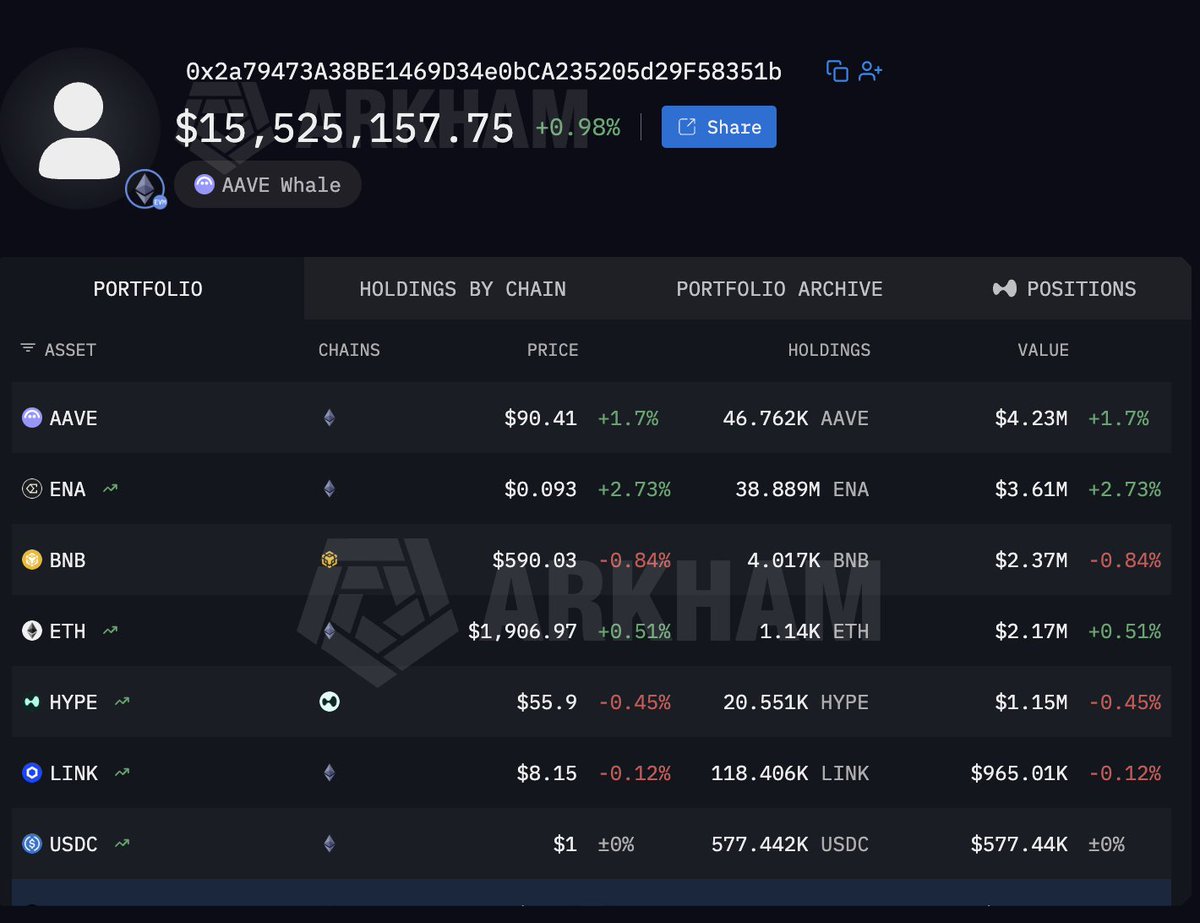Click the 577.442K USDC holdings value

[790, 844]
